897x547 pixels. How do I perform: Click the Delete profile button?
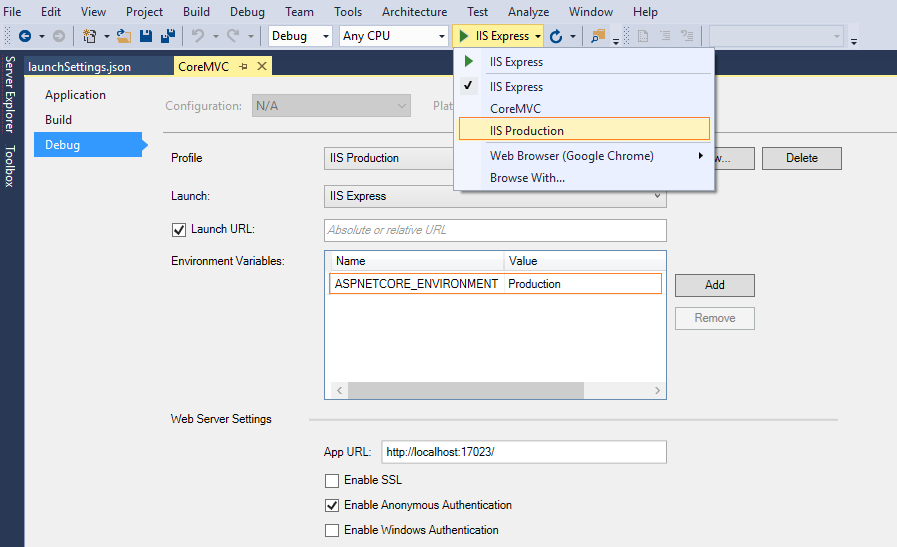click(801, 158)
